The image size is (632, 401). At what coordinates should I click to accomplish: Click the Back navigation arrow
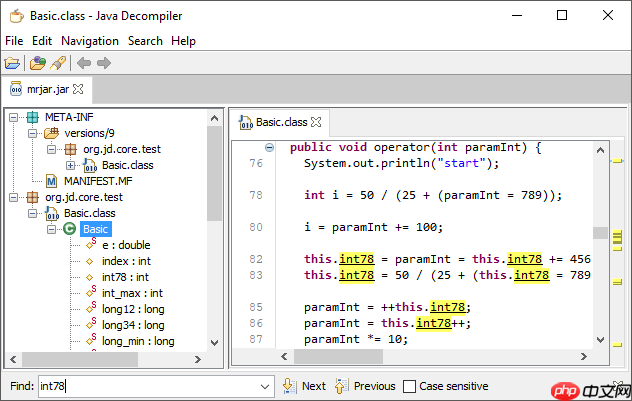coord(84,63)
